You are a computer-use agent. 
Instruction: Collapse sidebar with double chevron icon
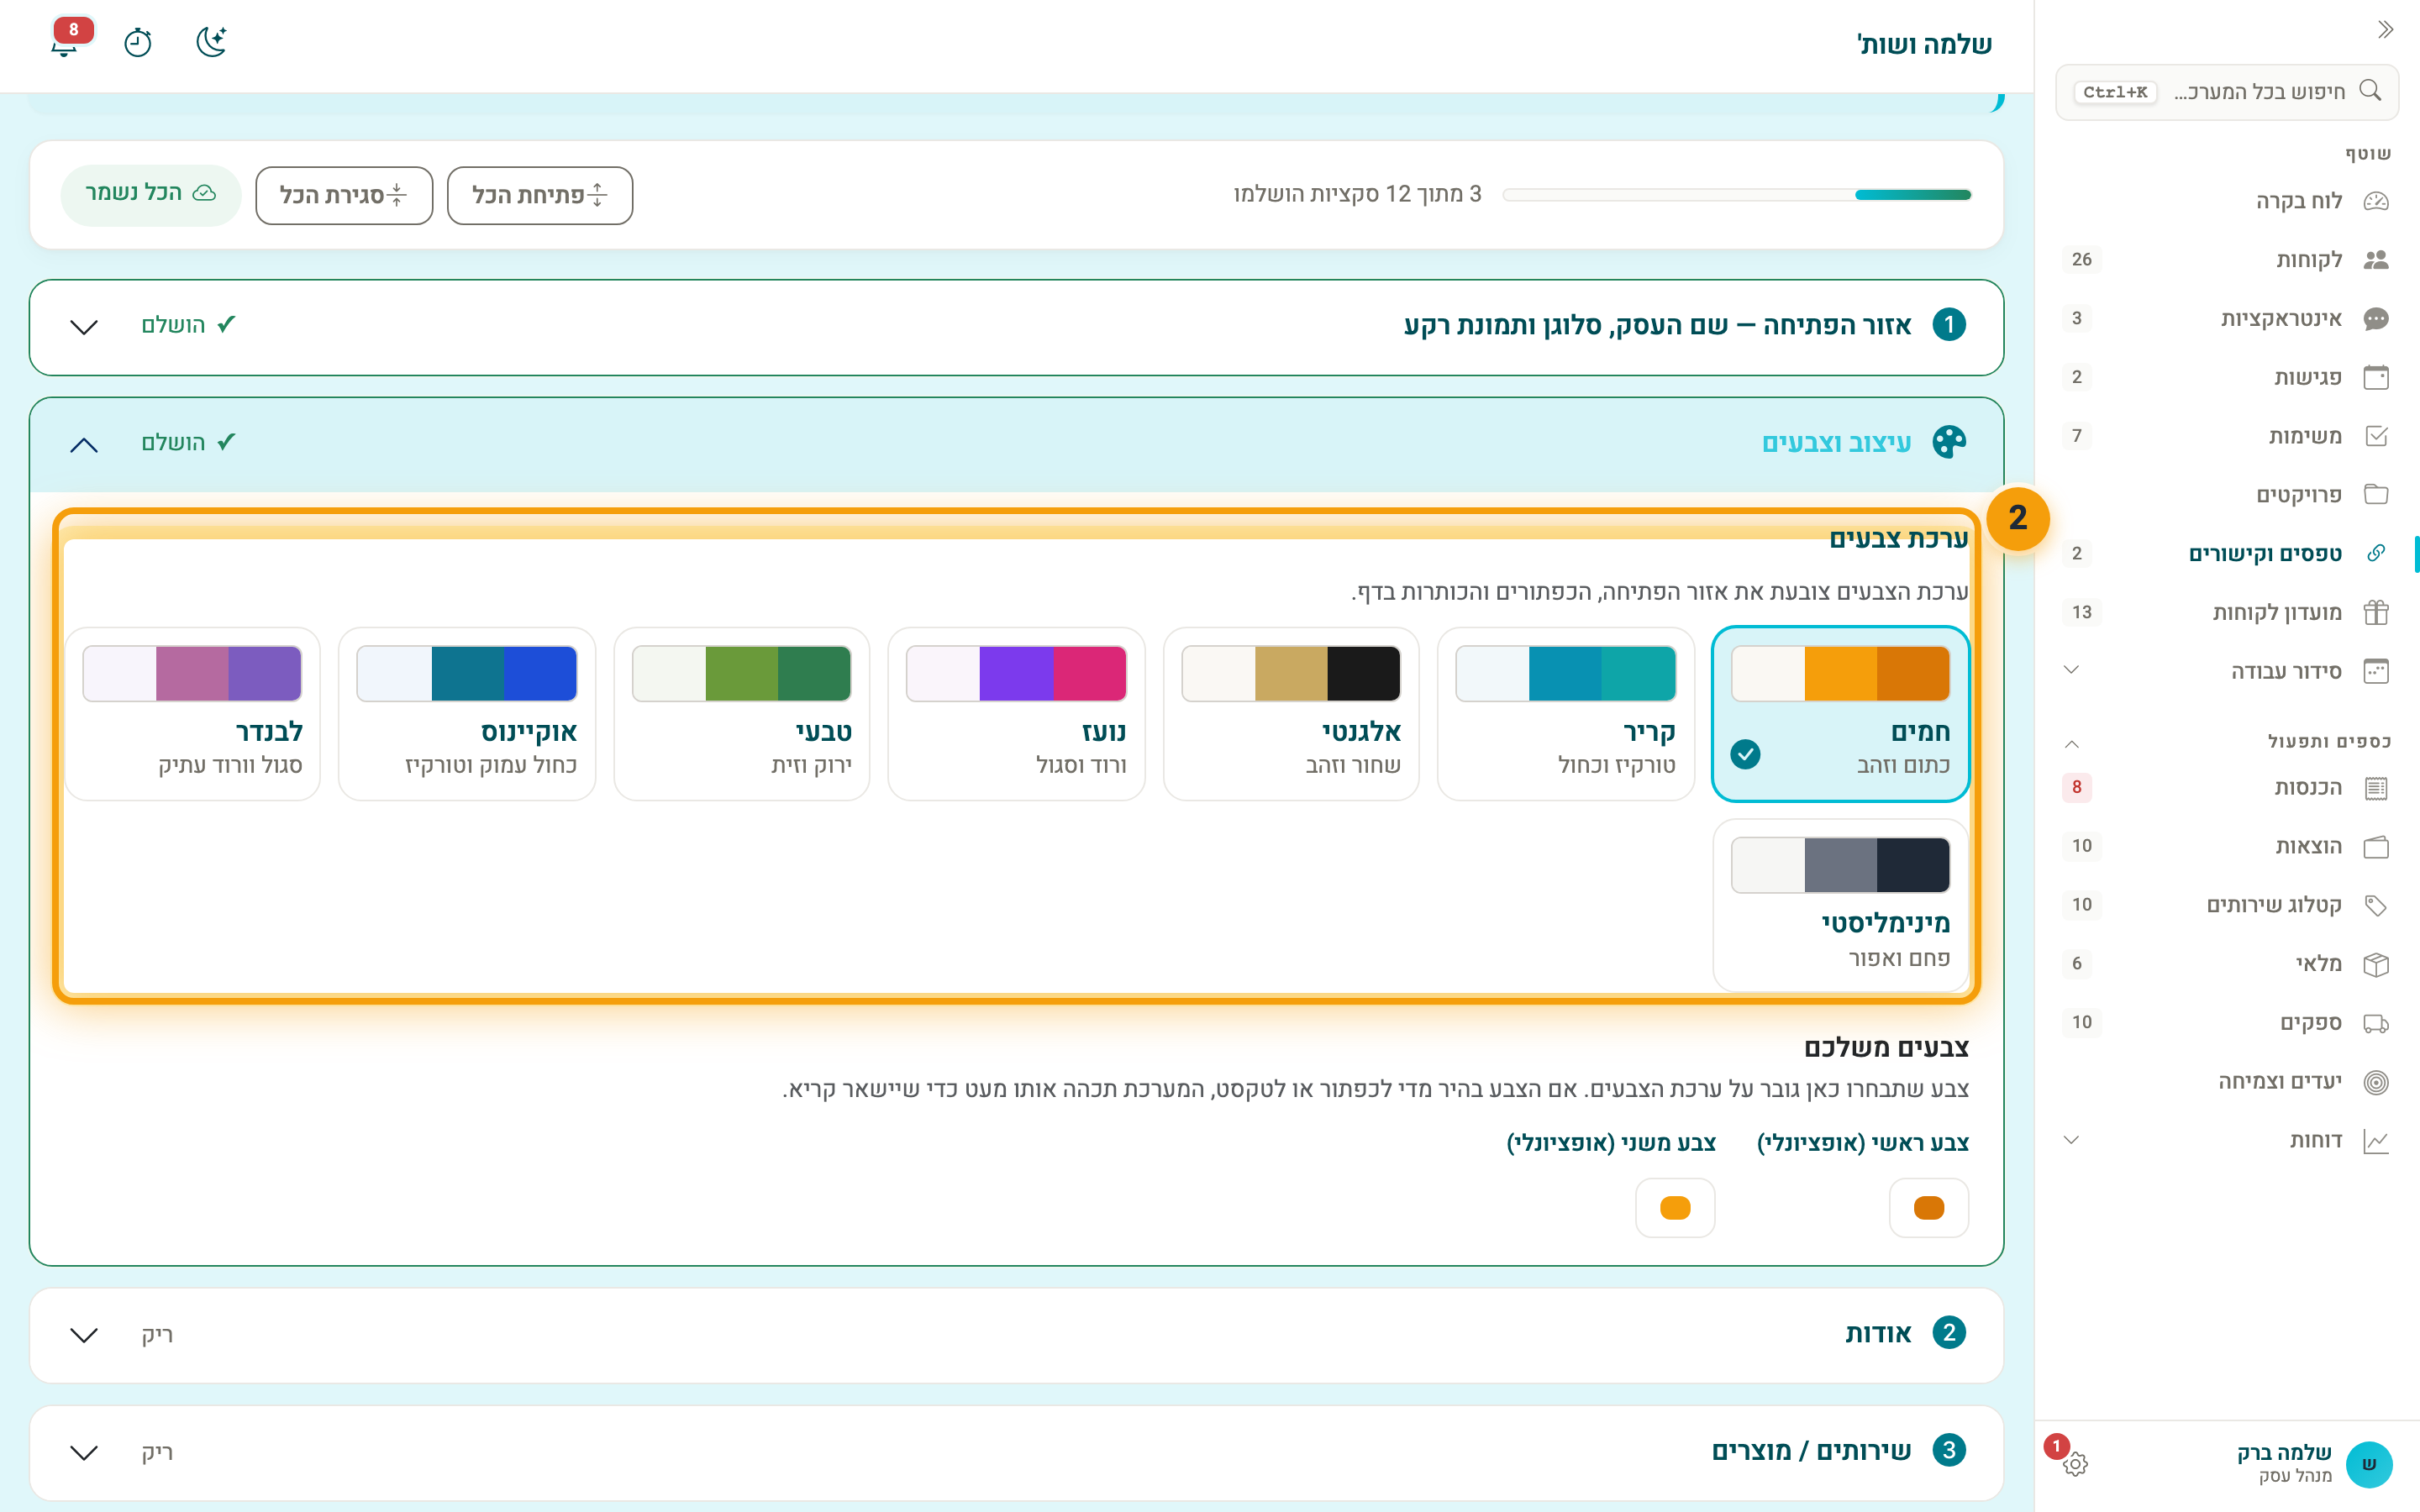coord(2385,29)
